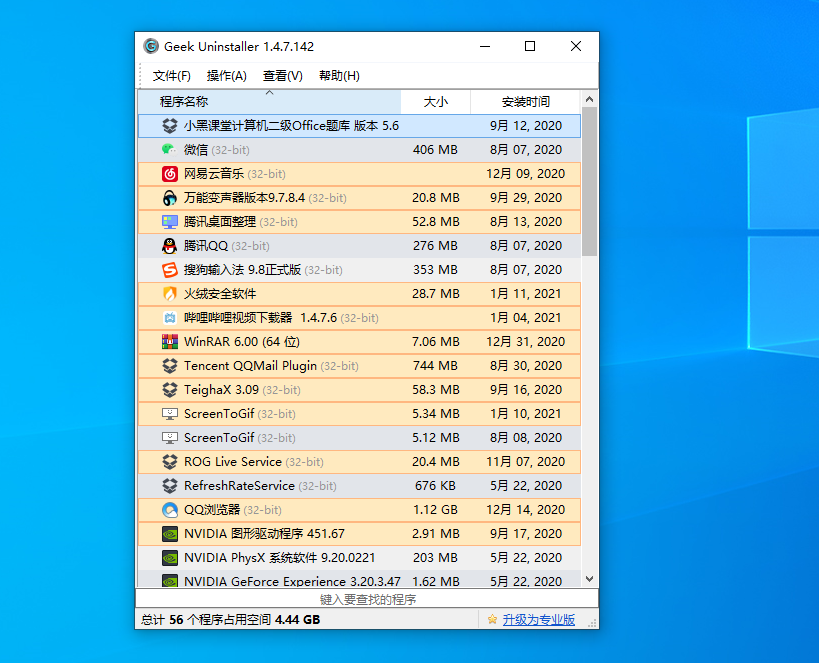Image resolution: width=819 pixels, height=663 pixels.
Task: Click the NVIDIA 图形驱动程序 icon
Action: 170,534
